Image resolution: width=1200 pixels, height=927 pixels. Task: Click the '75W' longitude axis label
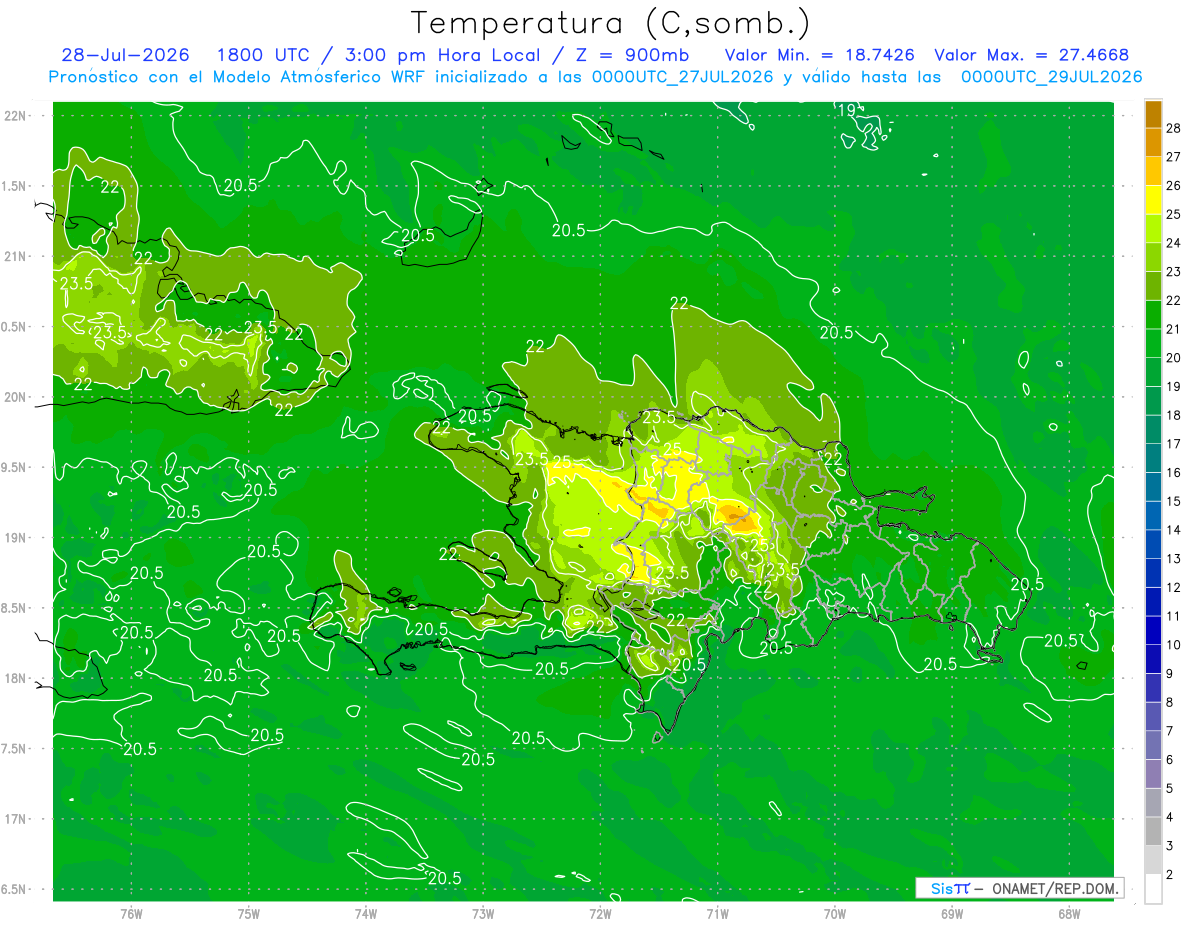(x=249, y=913)
